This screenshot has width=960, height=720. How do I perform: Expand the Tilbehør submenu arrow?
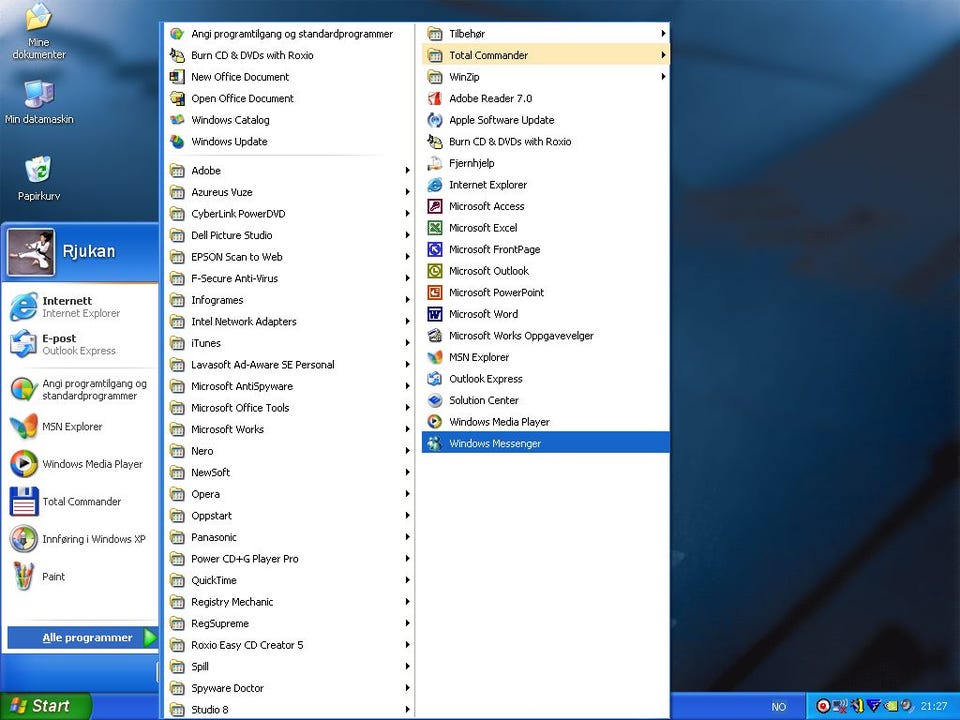pos(664,34)
